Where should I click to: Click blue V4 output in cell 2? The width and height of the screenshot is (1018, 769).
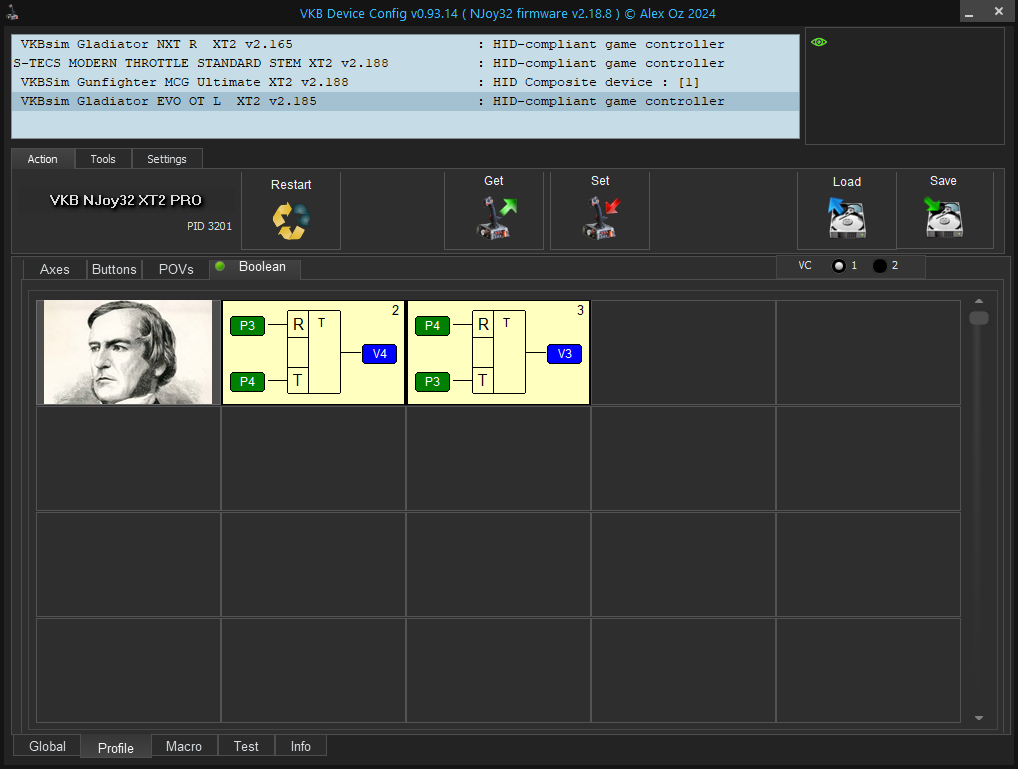[380, 354]
